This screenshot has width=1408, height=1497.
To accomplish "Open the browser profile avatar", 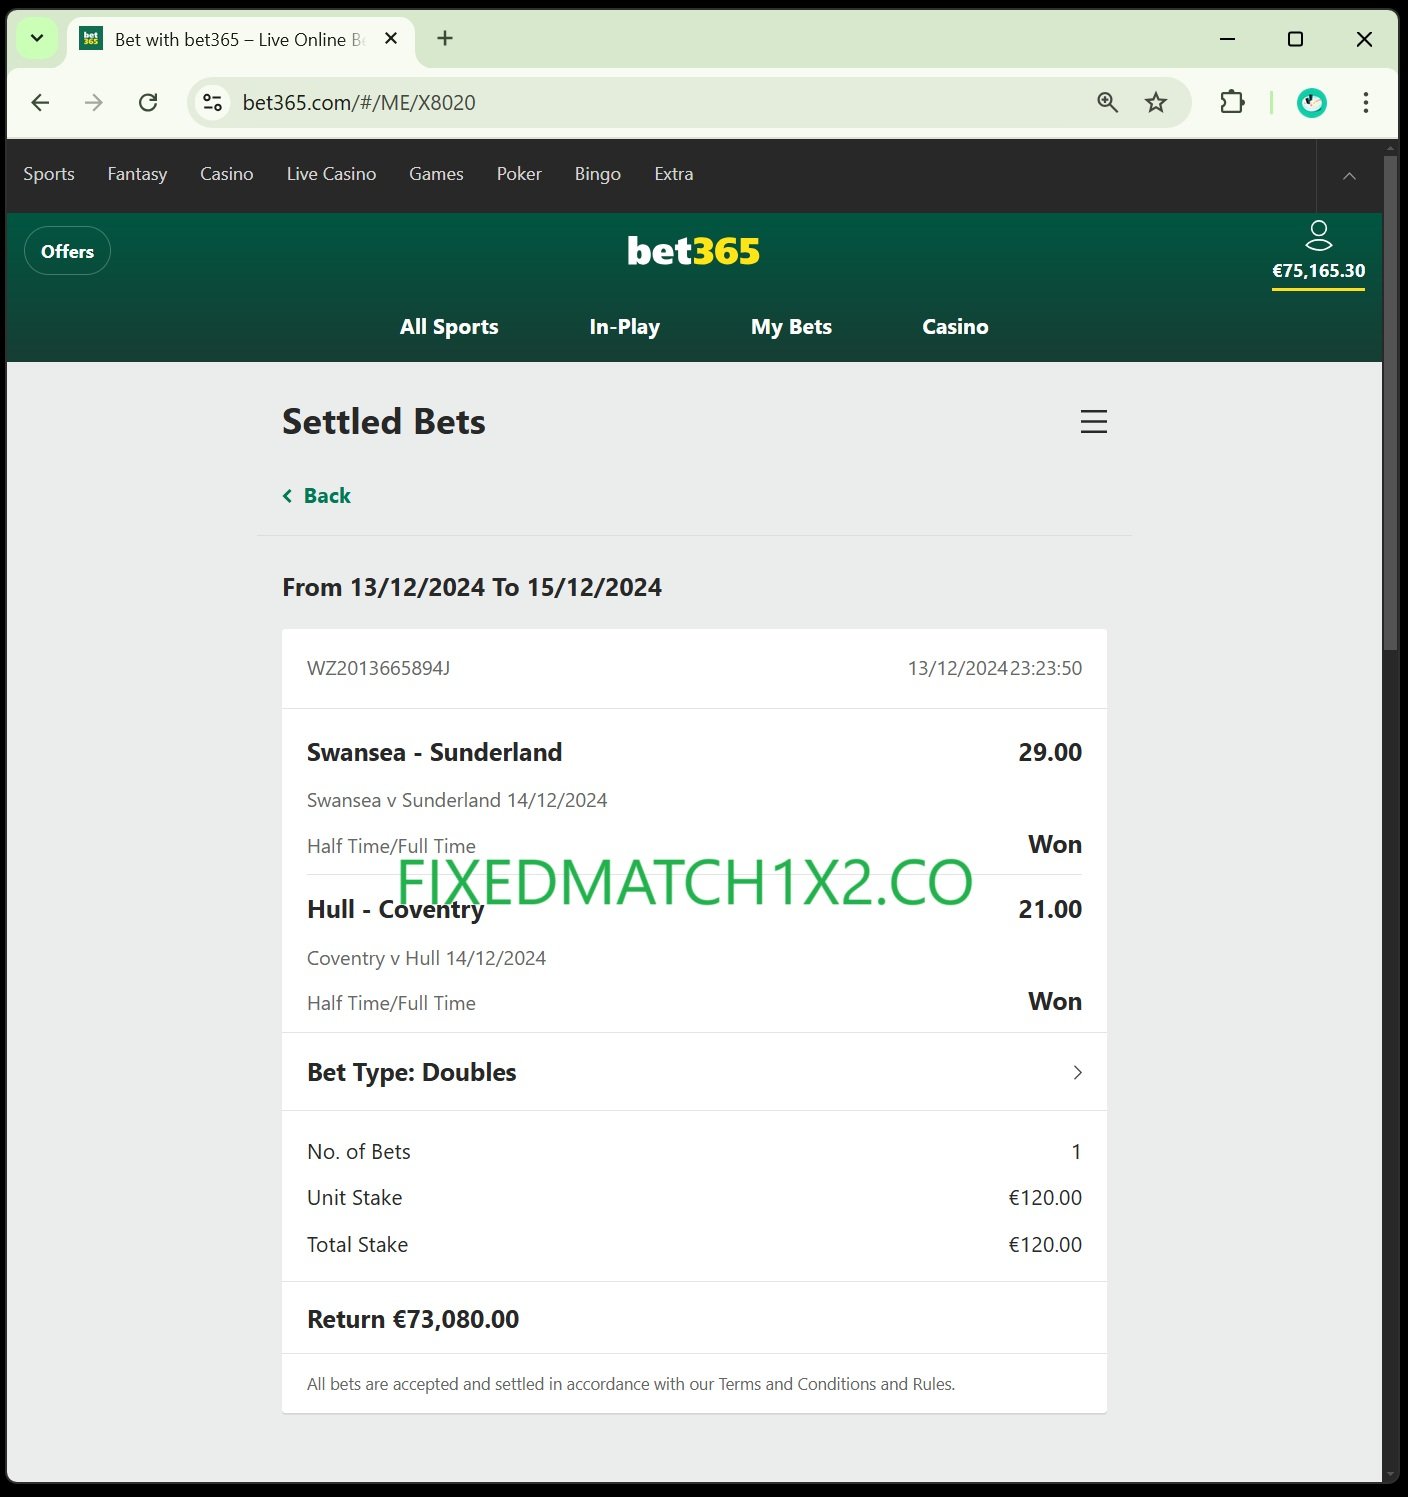I will [x=1312, y=102].
